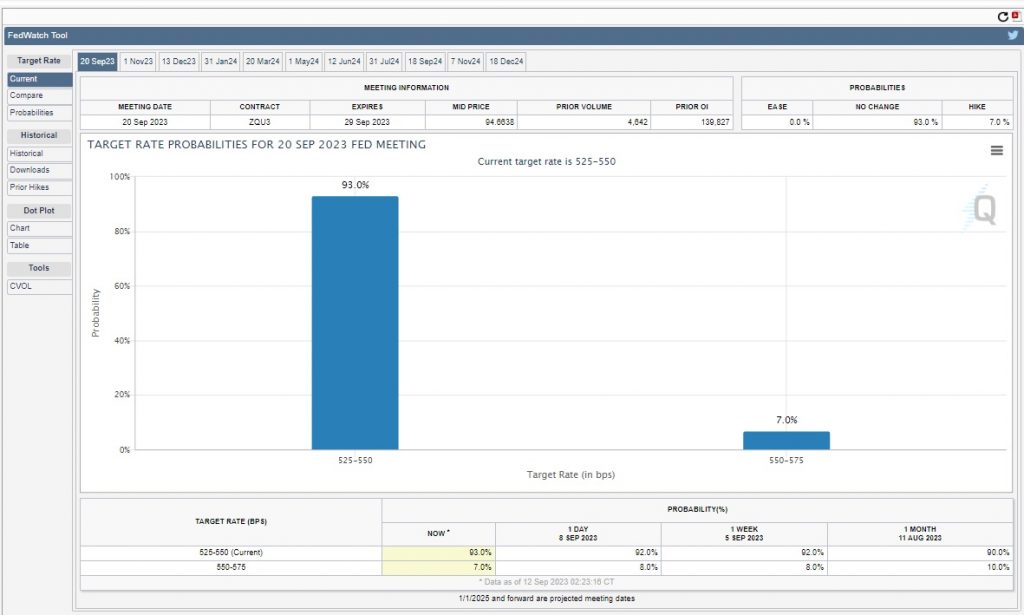Viewport: 1024px width, 615px height.
Task: Click the refresh icon at top right
Action: [1002, 17]
